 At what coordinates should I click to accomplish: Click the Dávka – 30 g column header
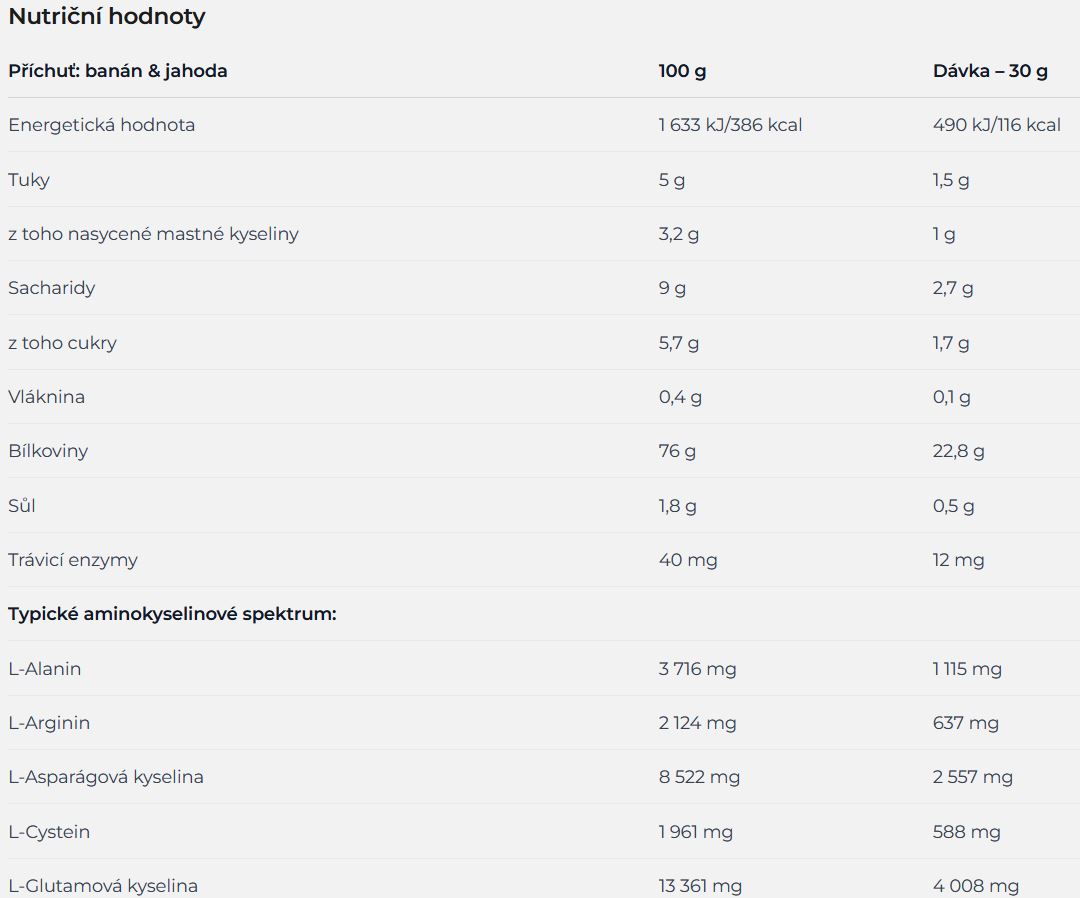[x=990, y=71]
